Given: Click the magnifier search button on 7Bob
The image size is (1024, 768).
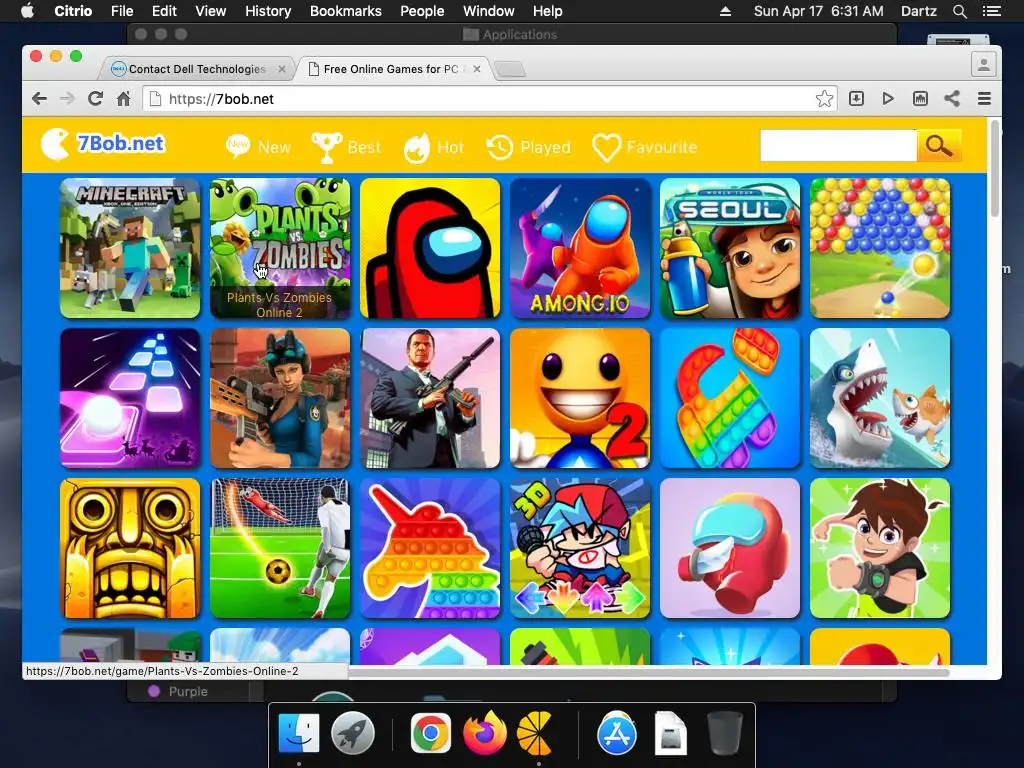Looking at the screenshot, I should 938,146.
